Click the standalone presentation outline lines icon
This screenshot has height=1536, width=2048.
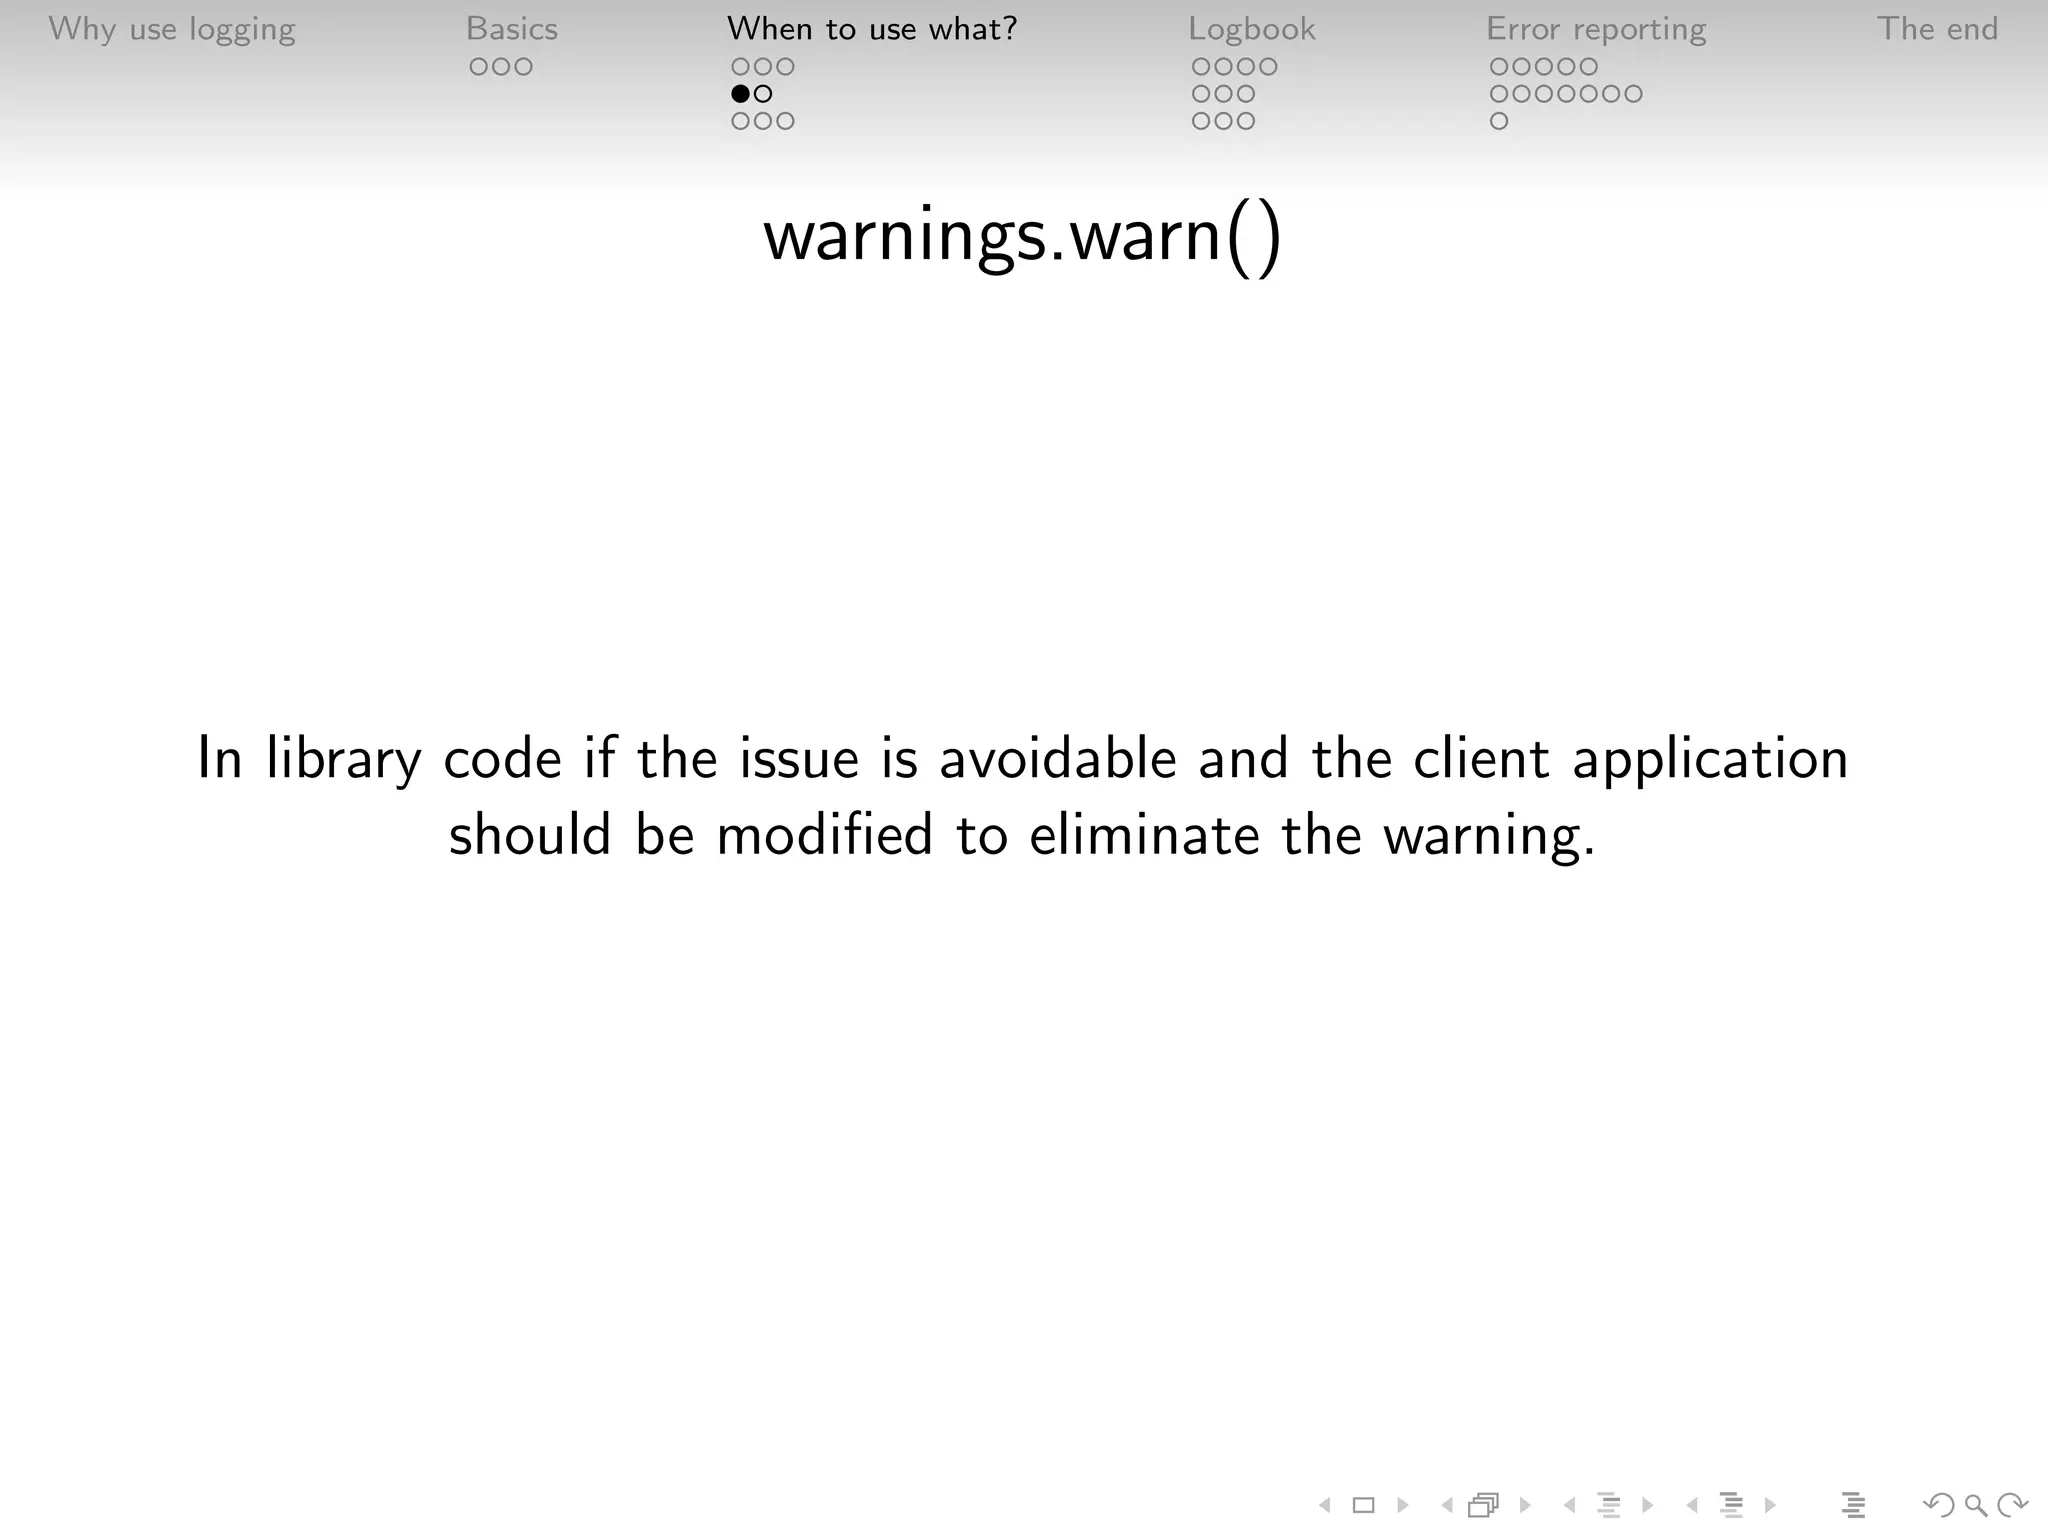pos(1853,1505)
